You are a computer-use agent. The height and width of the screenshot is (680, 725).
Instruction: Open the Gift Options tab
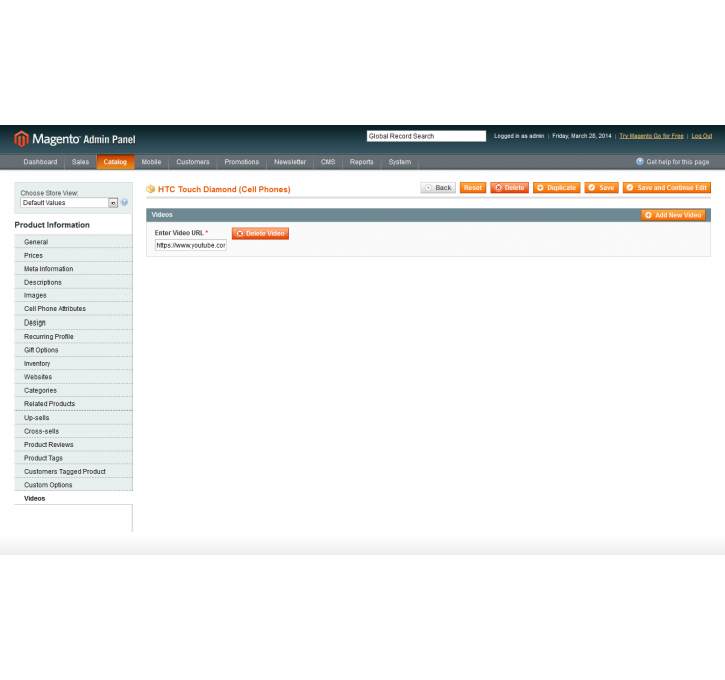(x=74, y=350)
